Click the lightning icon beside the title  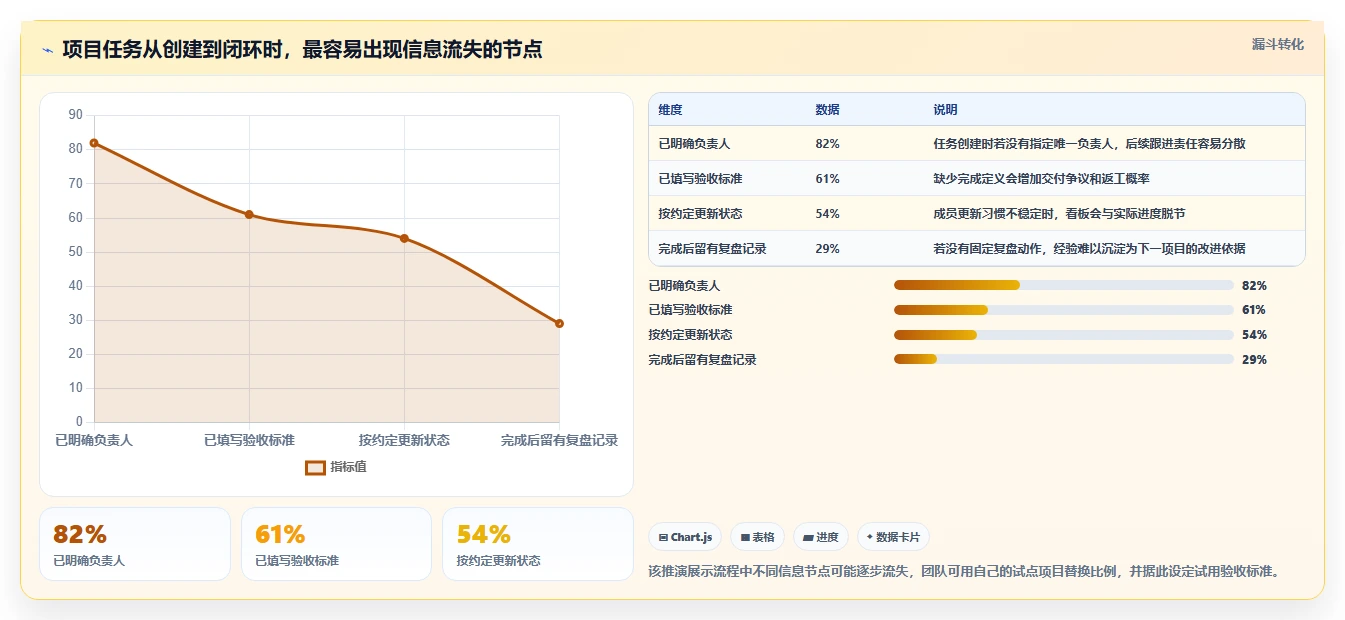[x=47, y=50]
